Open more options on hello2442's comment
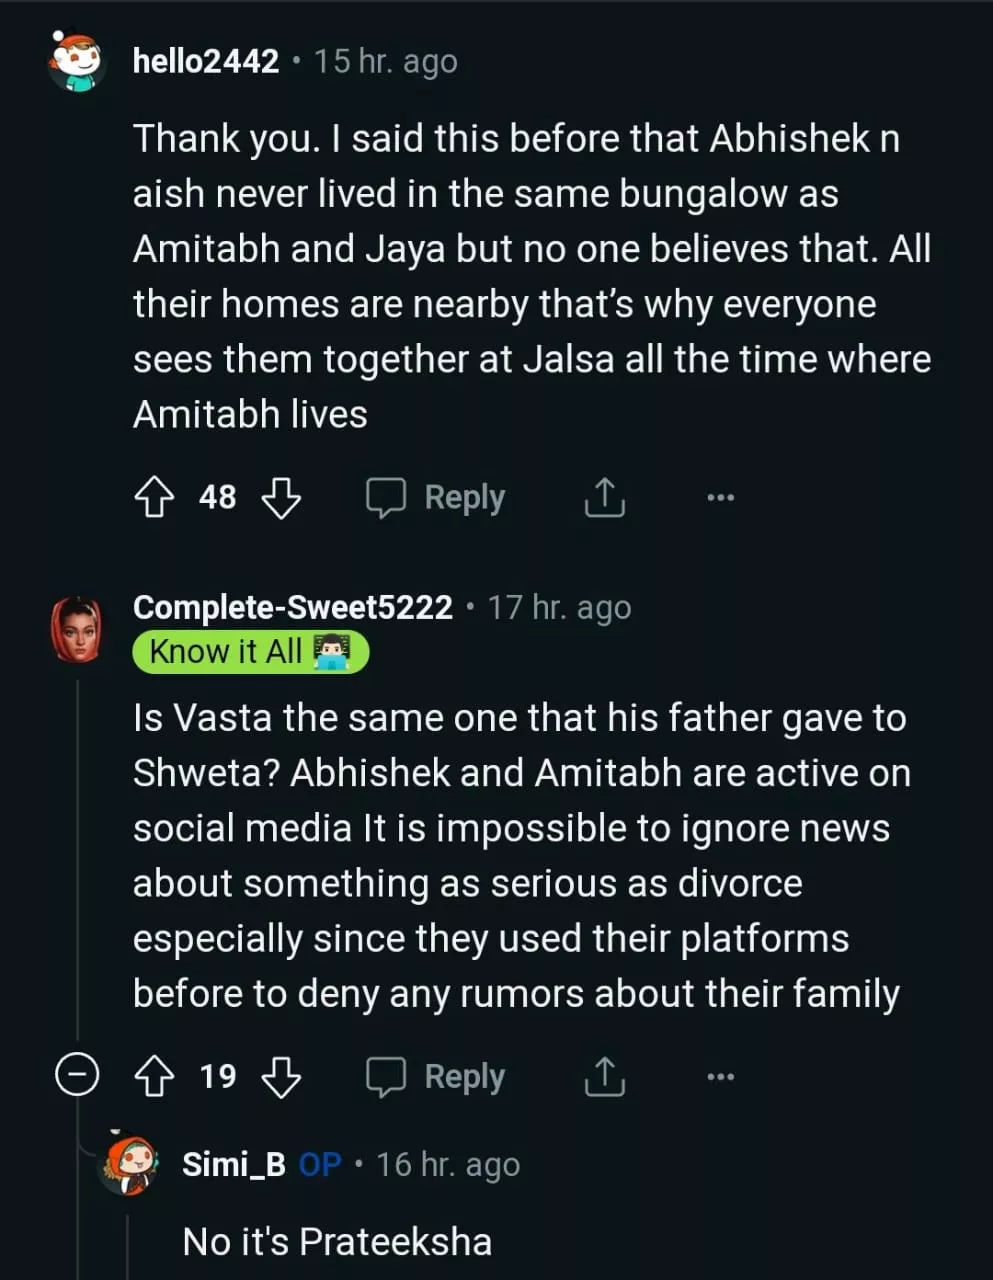993x1280 pixels. pos(720,497)
